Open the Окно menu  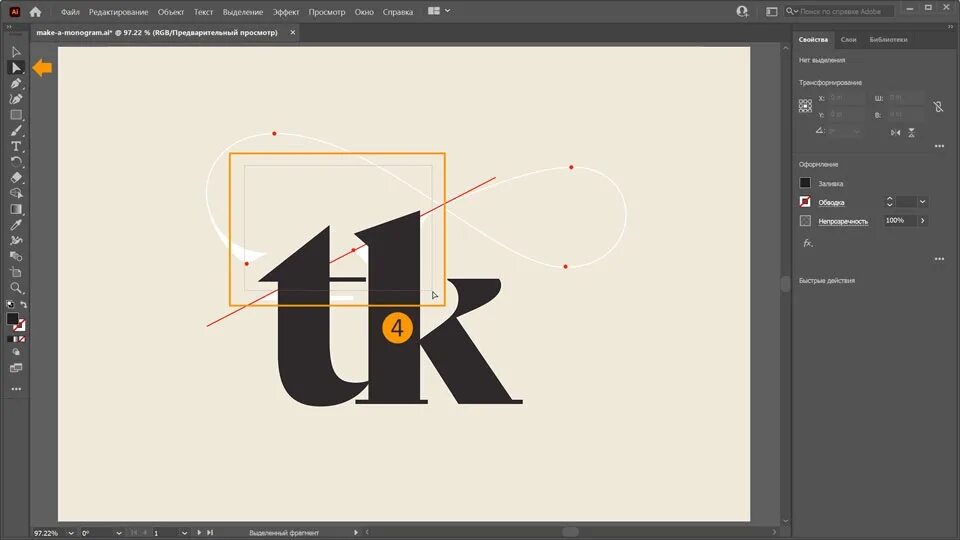point(364,12)
